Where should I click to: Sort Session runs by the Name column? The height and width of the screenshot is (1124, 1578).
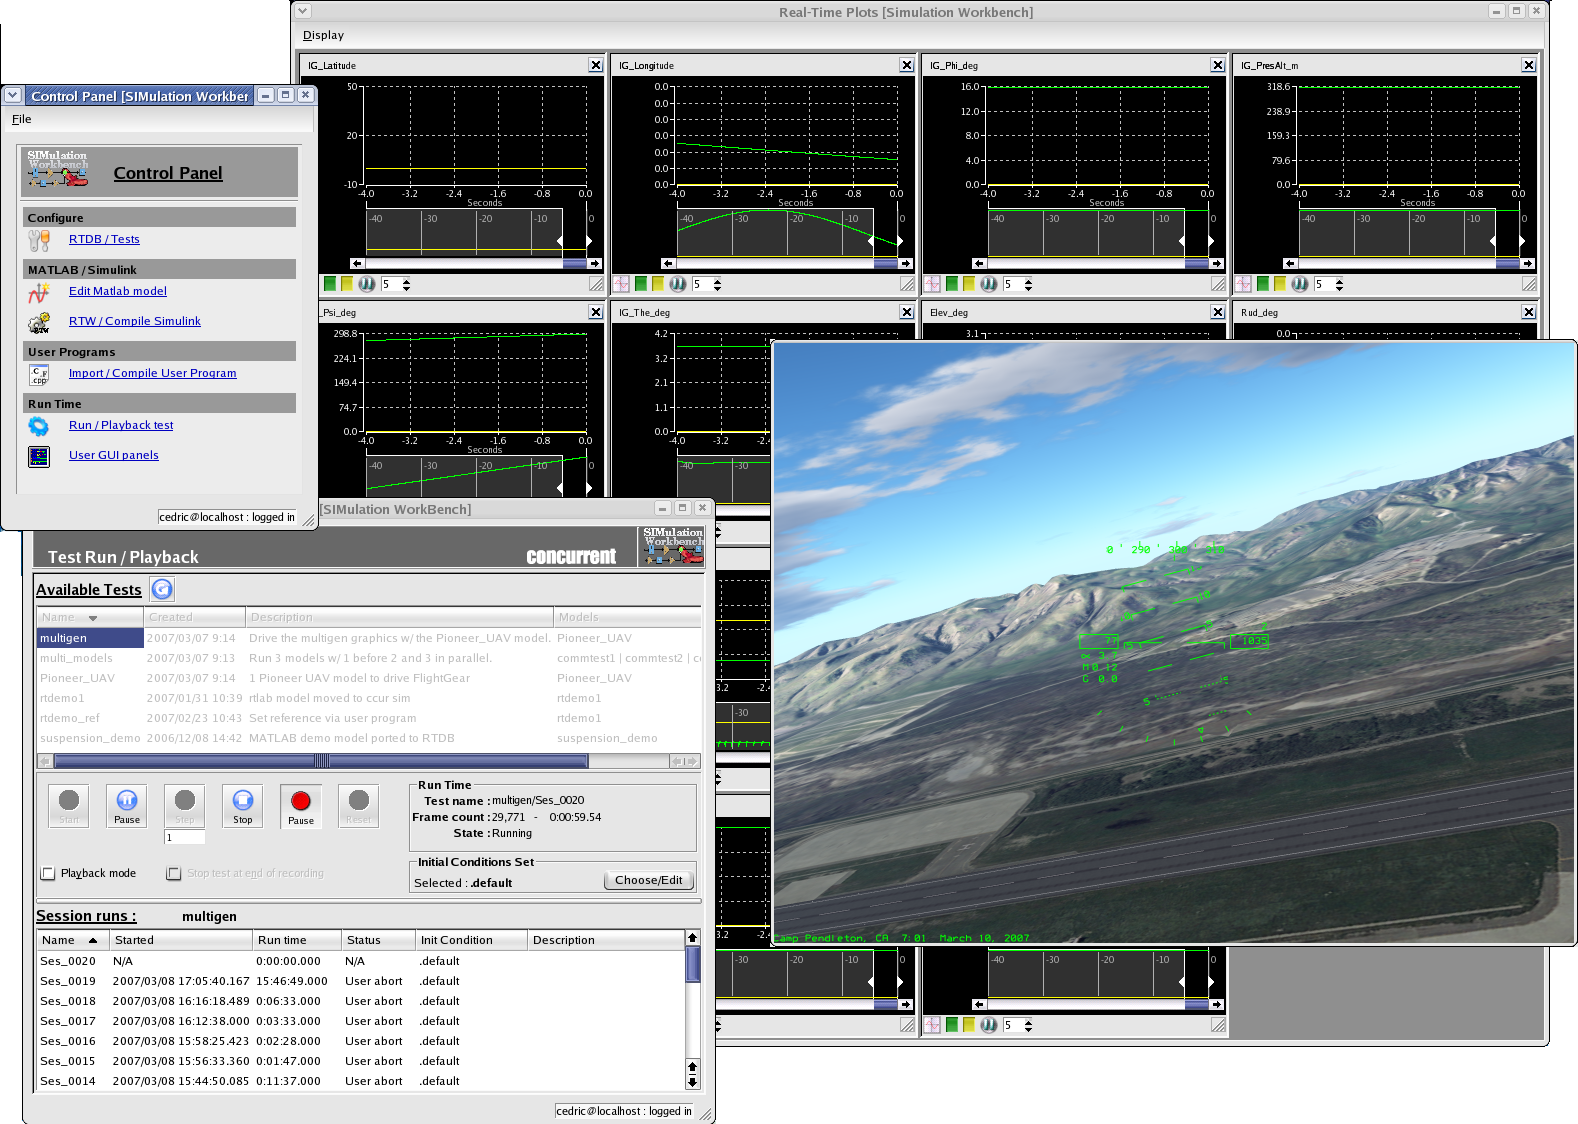75,940
